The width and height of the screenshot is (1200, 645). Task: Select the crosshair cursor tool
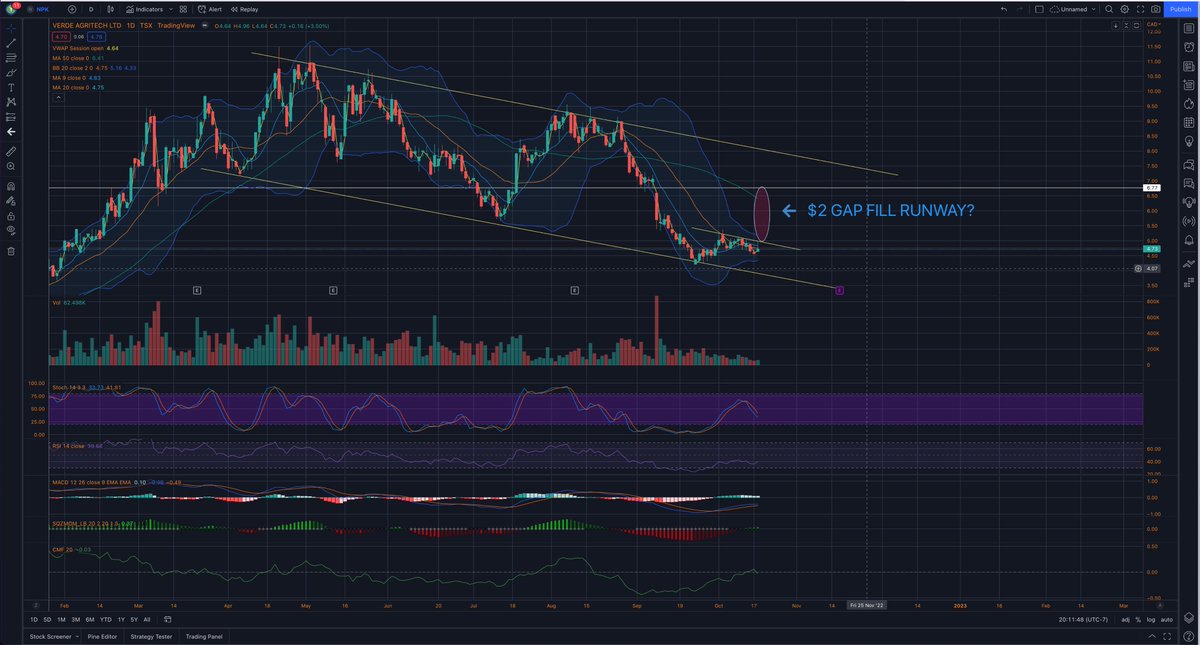(11, 29)
